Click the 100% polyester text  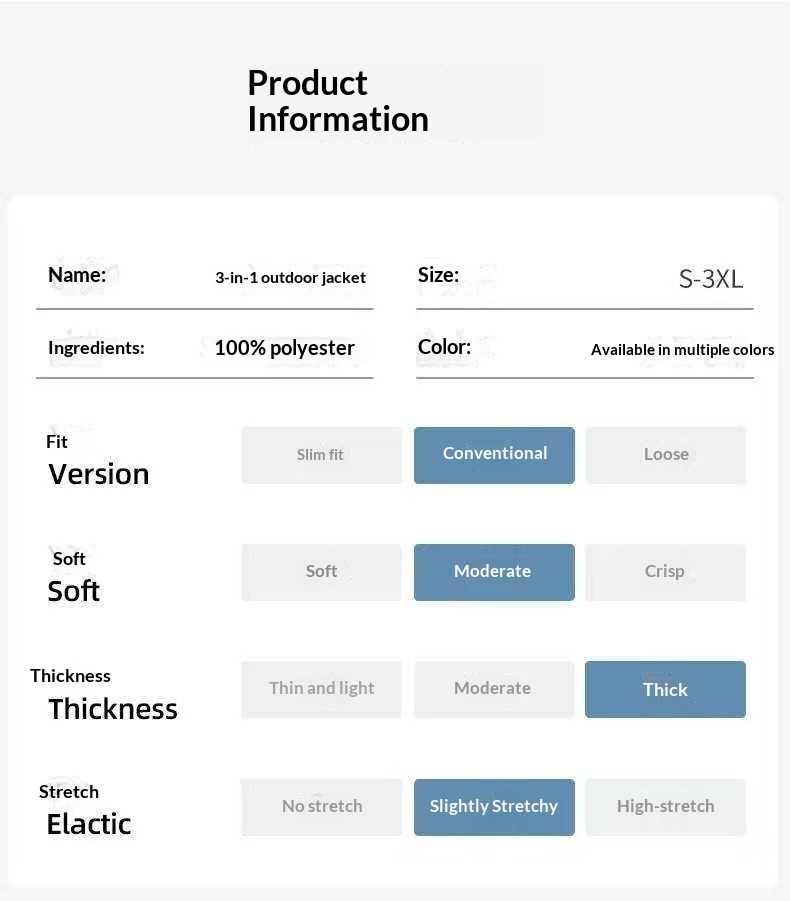click(x=284, y=348)
